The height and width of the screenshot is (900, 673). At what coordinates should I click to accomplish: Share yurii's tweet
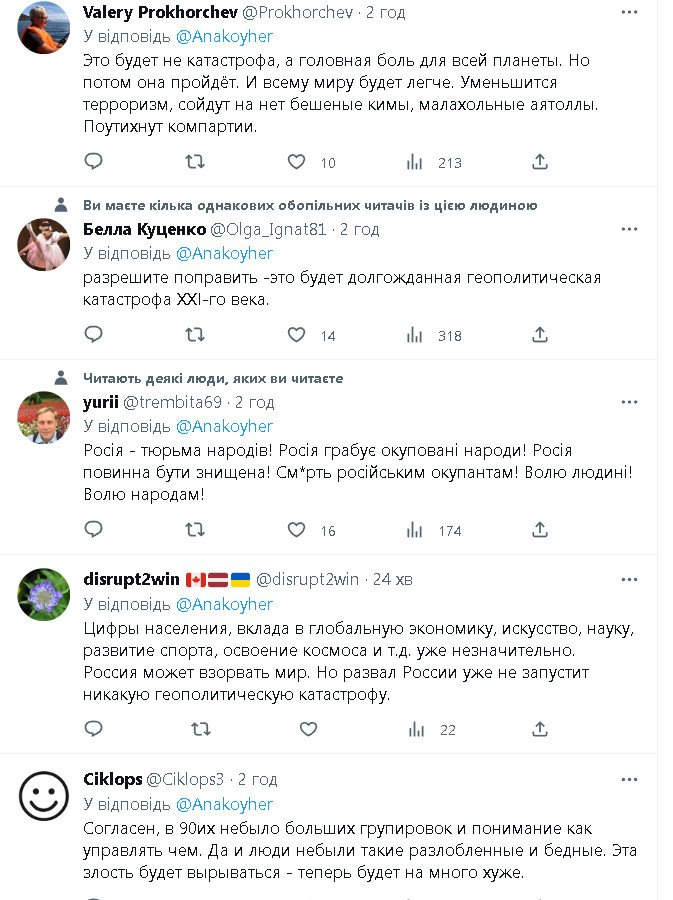pyautogui.click(x=539, y=530)
